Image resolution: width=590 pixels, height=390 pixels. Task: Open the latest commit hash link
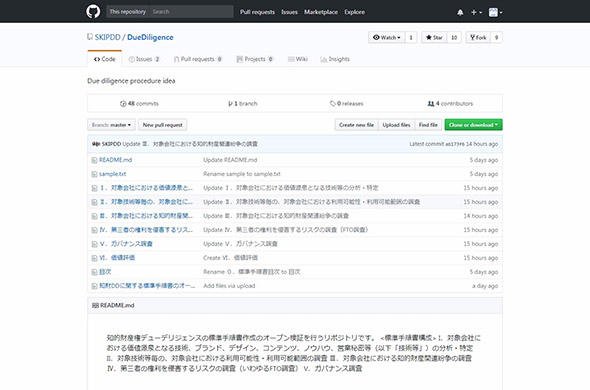[x=455, y=144]
